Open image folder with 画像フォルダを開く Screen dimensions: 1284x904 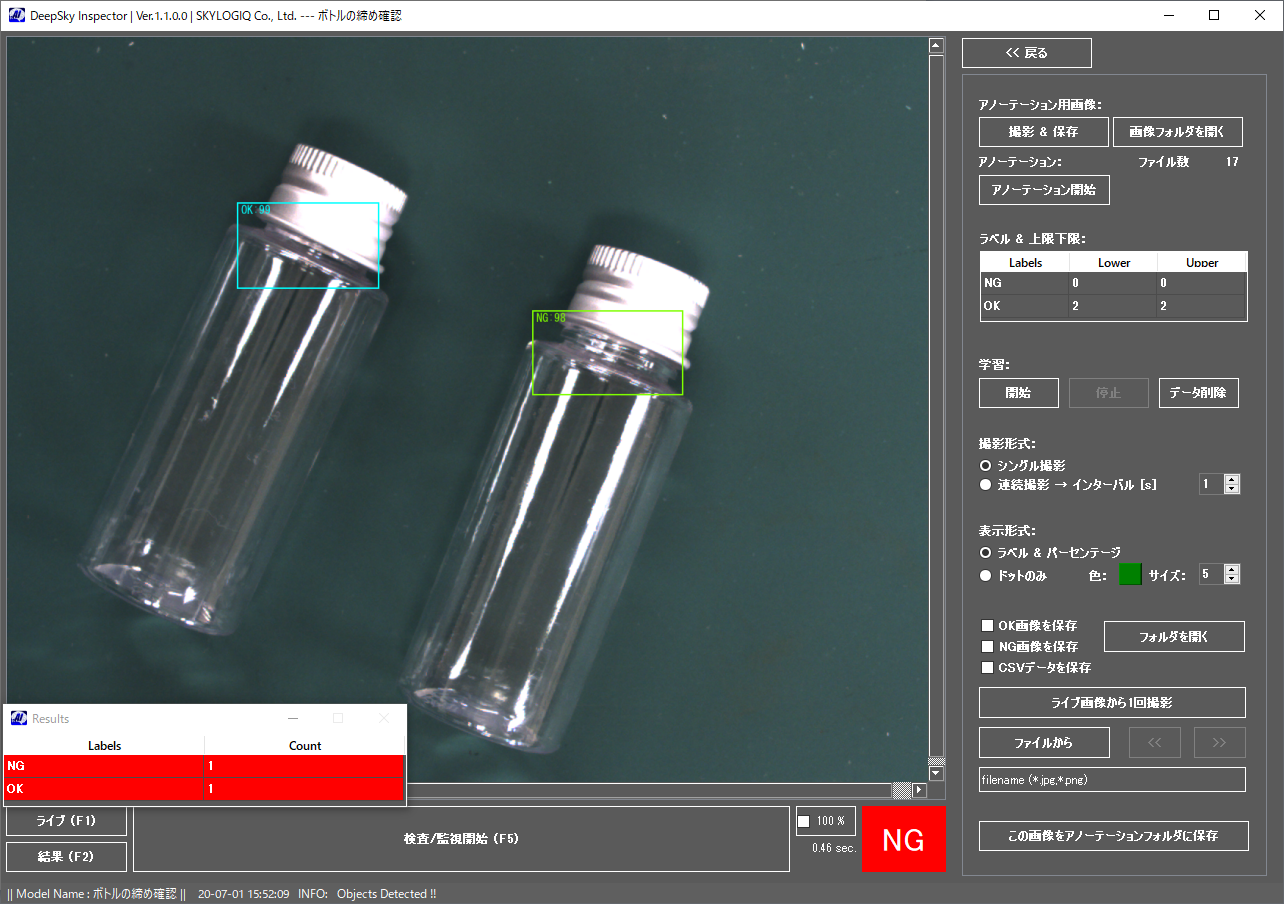pyautogui.click(x=1178, y=132)
